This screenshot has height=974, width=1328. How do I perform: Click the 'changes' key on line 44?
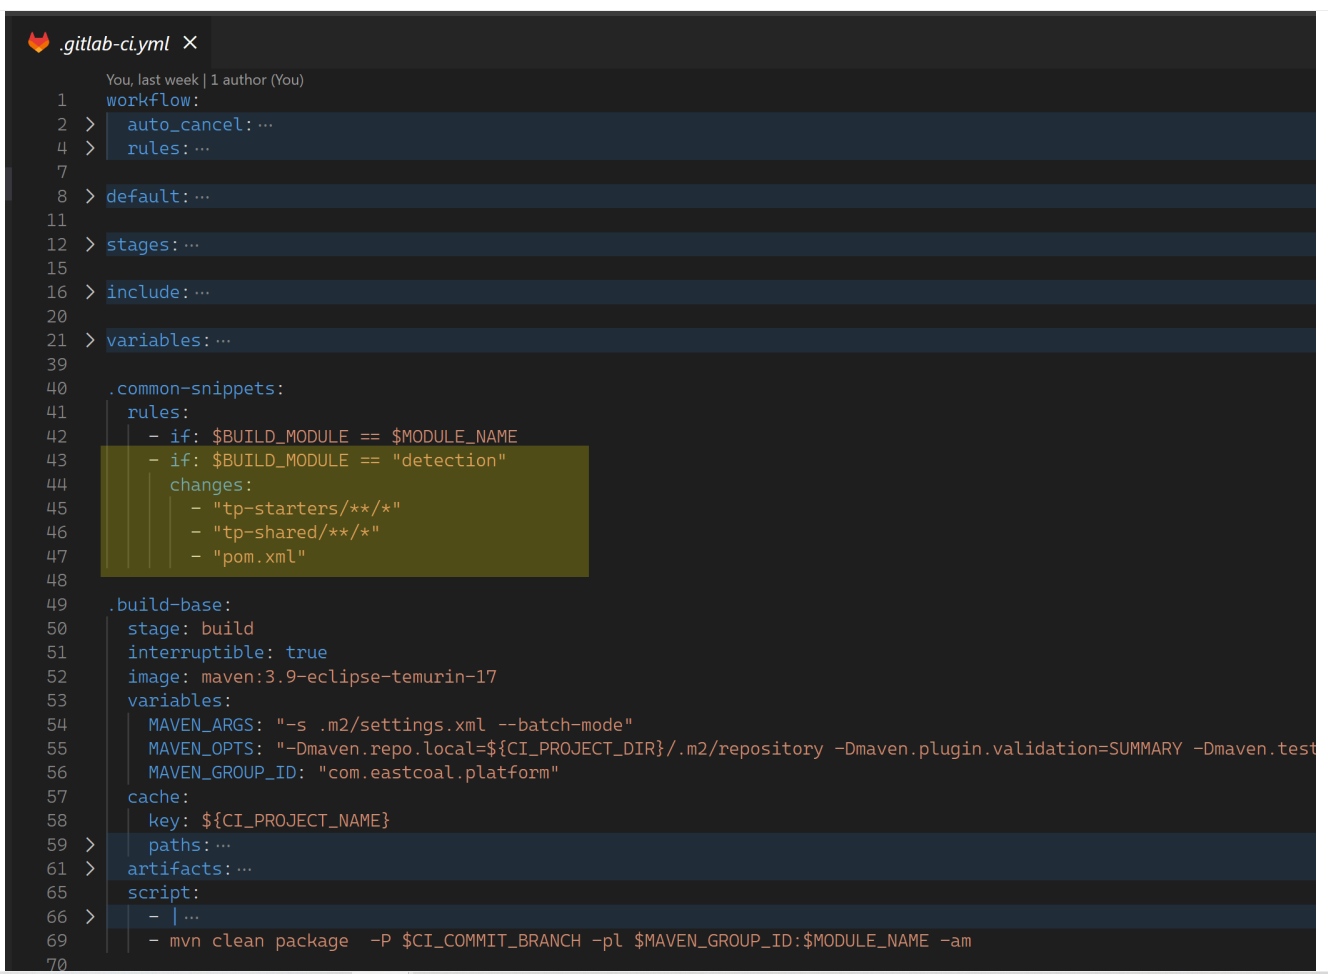click(206, 485)
